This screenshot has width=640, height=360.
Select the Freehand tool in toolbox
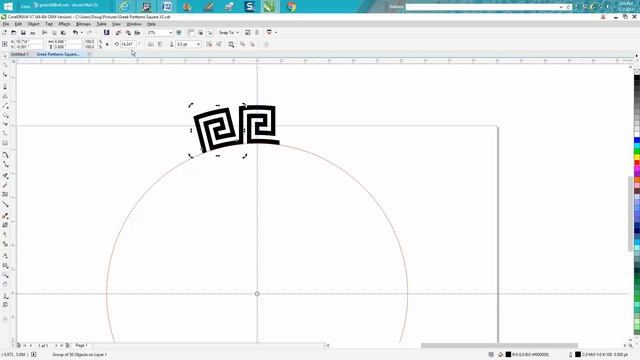5,106
